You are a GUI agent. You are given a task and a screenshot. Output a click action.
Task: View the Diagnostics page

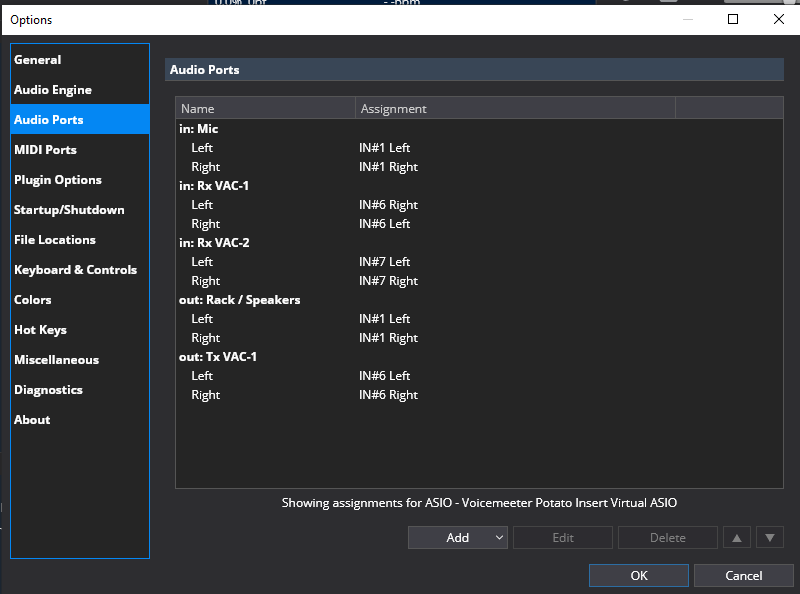80,390
